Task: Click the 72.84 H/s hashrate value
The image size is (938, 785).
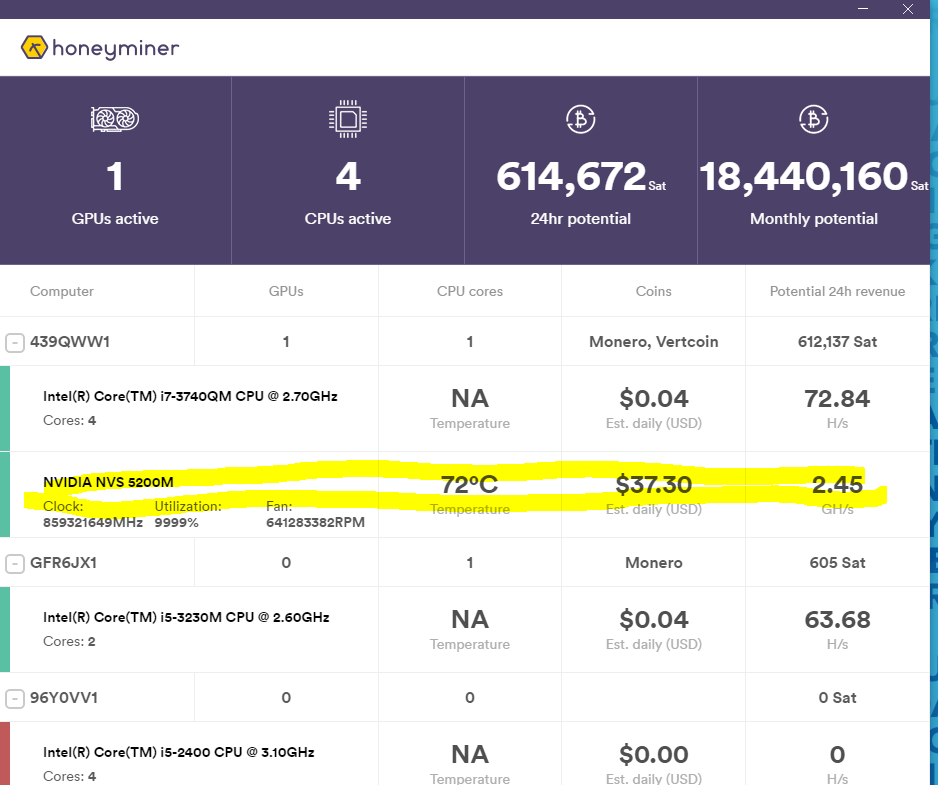Action: point(837,398)
